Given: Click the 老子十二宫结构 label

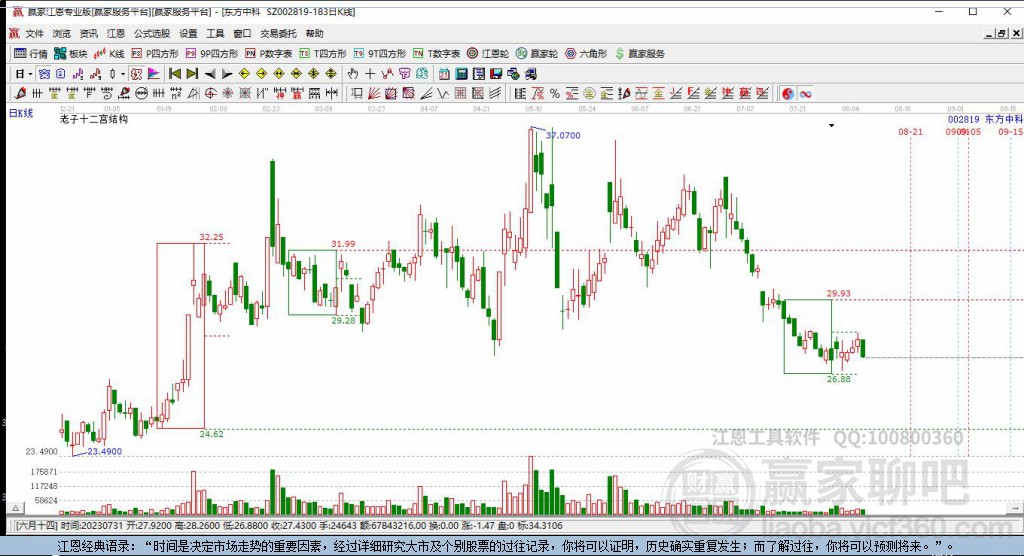Looking at the screenshot, I should tap(93, 119).
